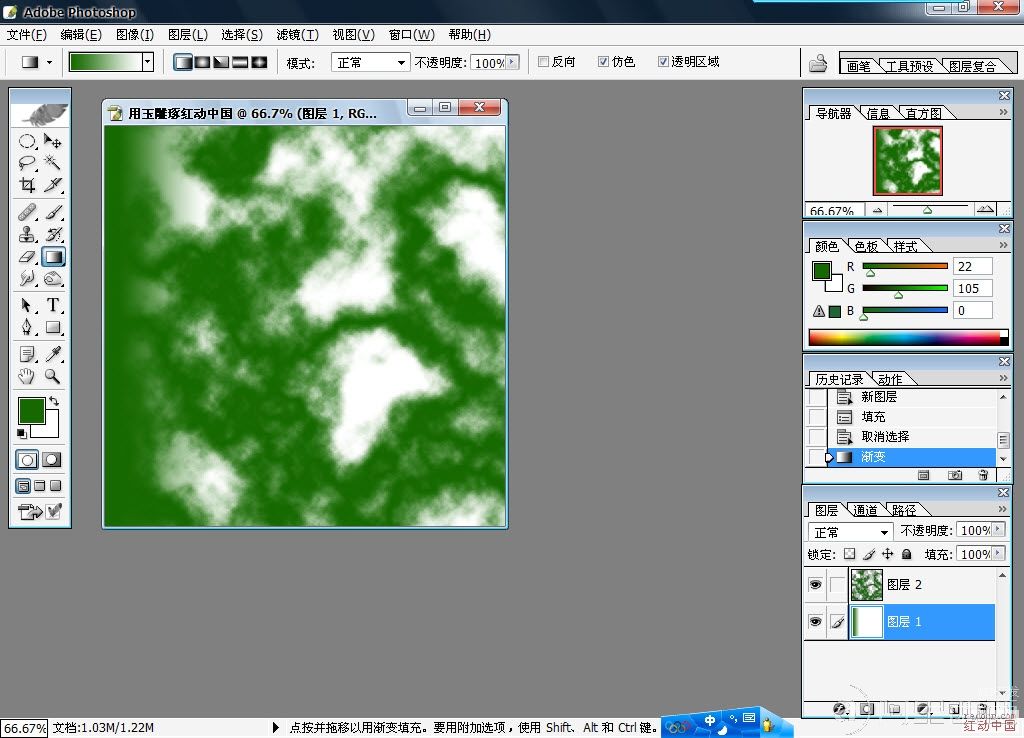Toggle the 反向 reverse checkbox
1024x738 pixels.
543,61
